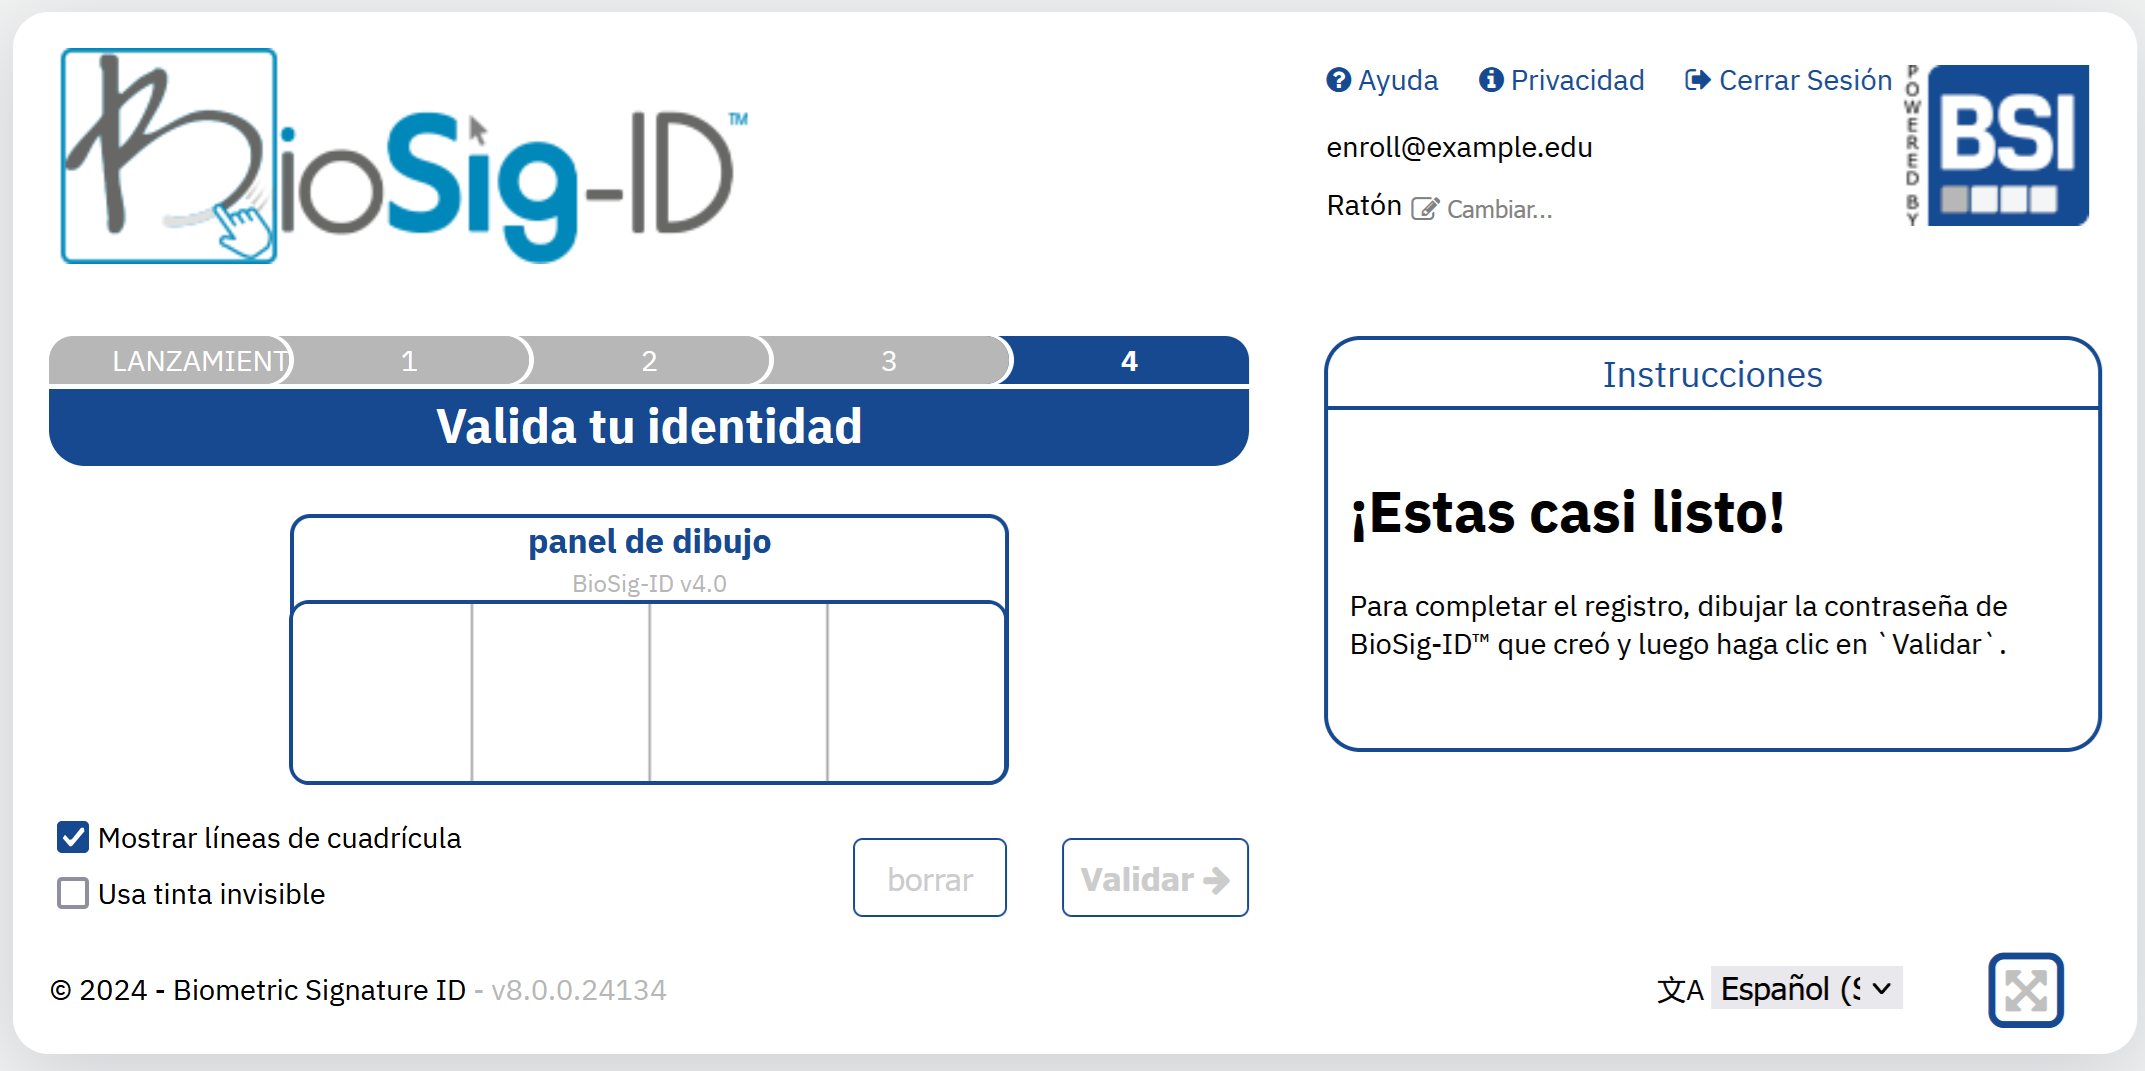
Task: Click the Ayuda question mark icon
Action: [1339, 80]
